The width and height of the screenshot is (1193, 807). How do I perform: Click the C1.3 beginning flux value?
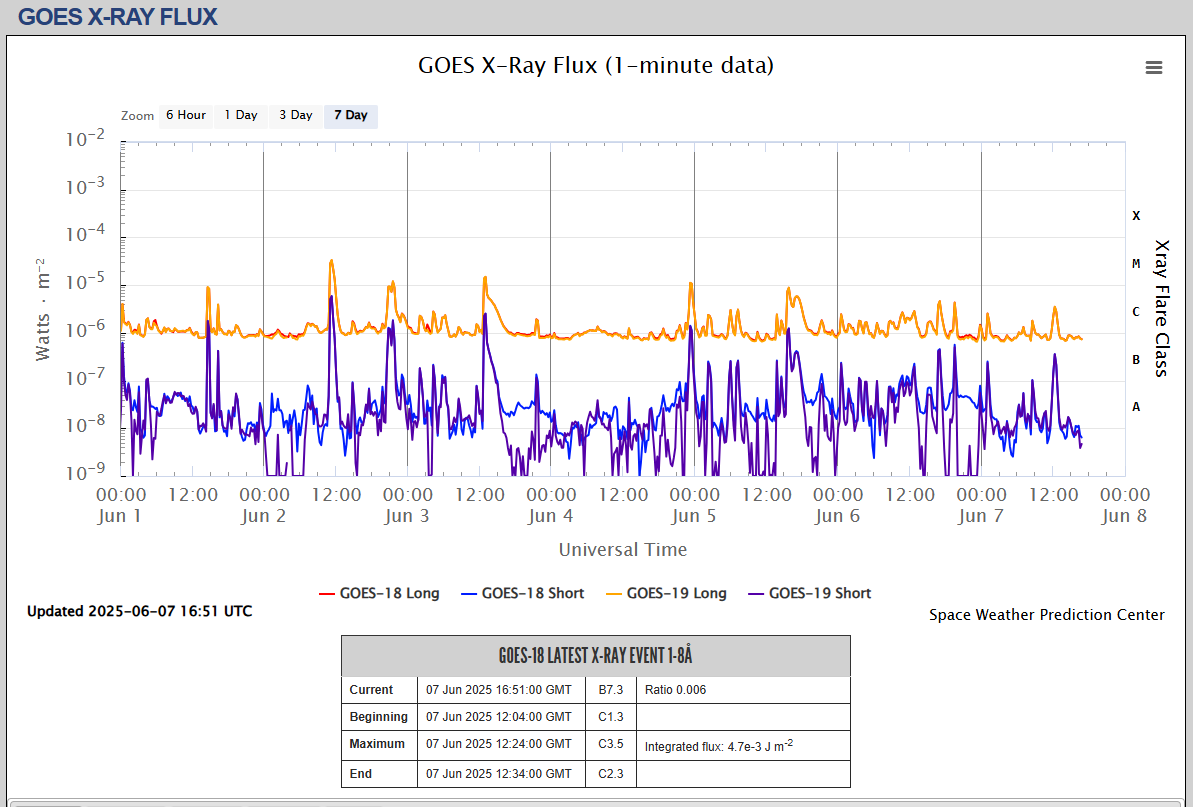610,716
